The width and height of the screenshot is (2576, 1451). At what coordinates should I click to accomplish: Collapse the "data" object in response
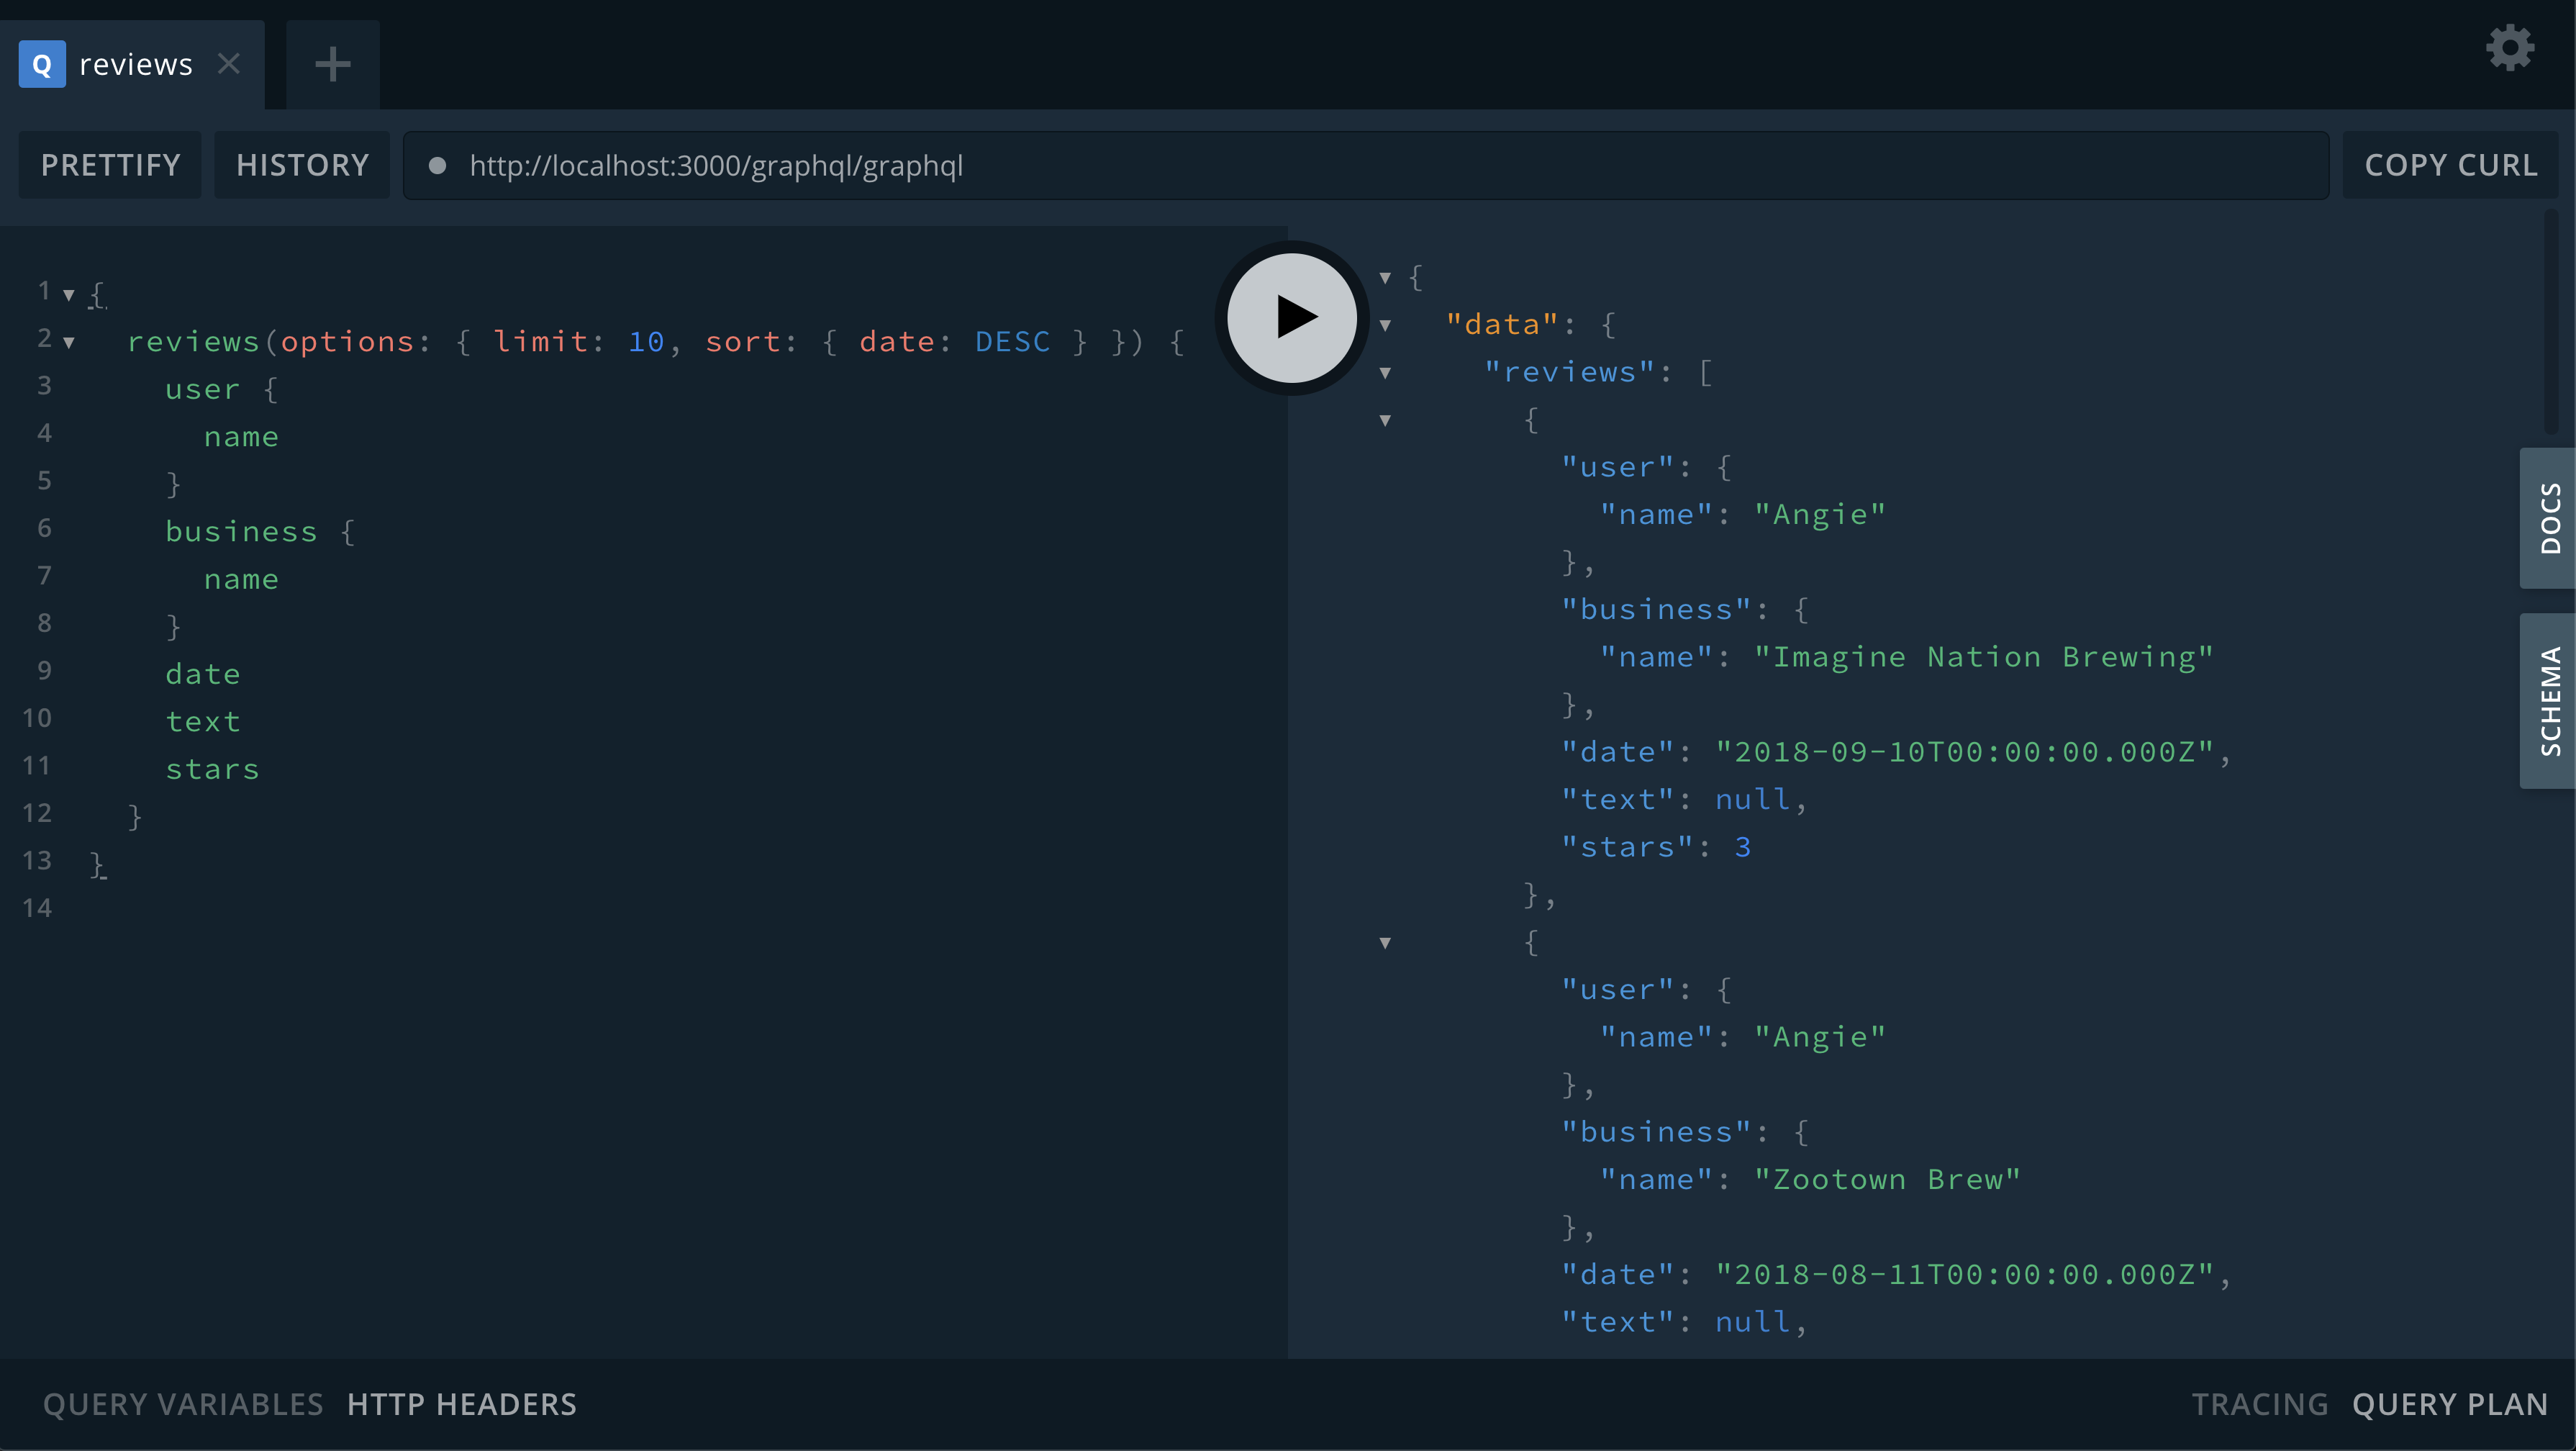pyautogui.click(x=1385, y=325)
